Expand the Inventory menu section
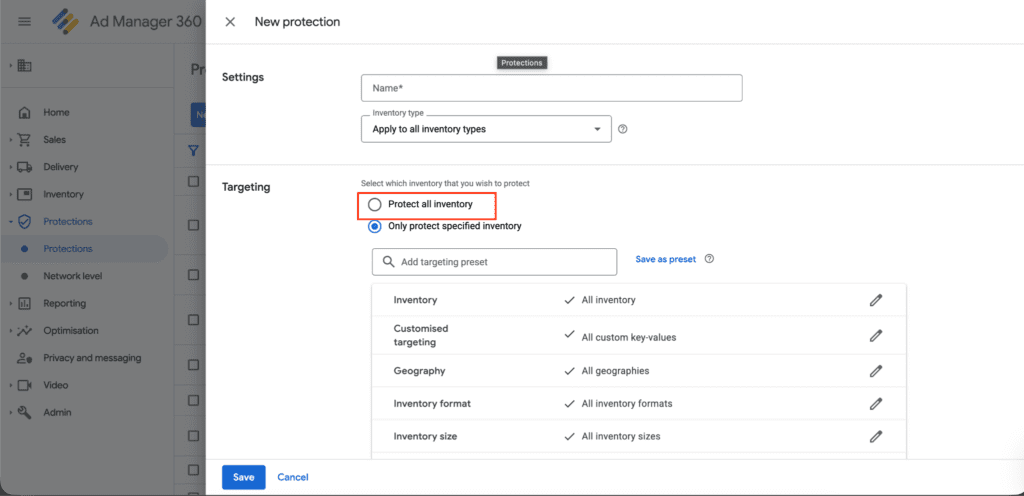The image size is (1024, 496). click(x=10, y=194)
